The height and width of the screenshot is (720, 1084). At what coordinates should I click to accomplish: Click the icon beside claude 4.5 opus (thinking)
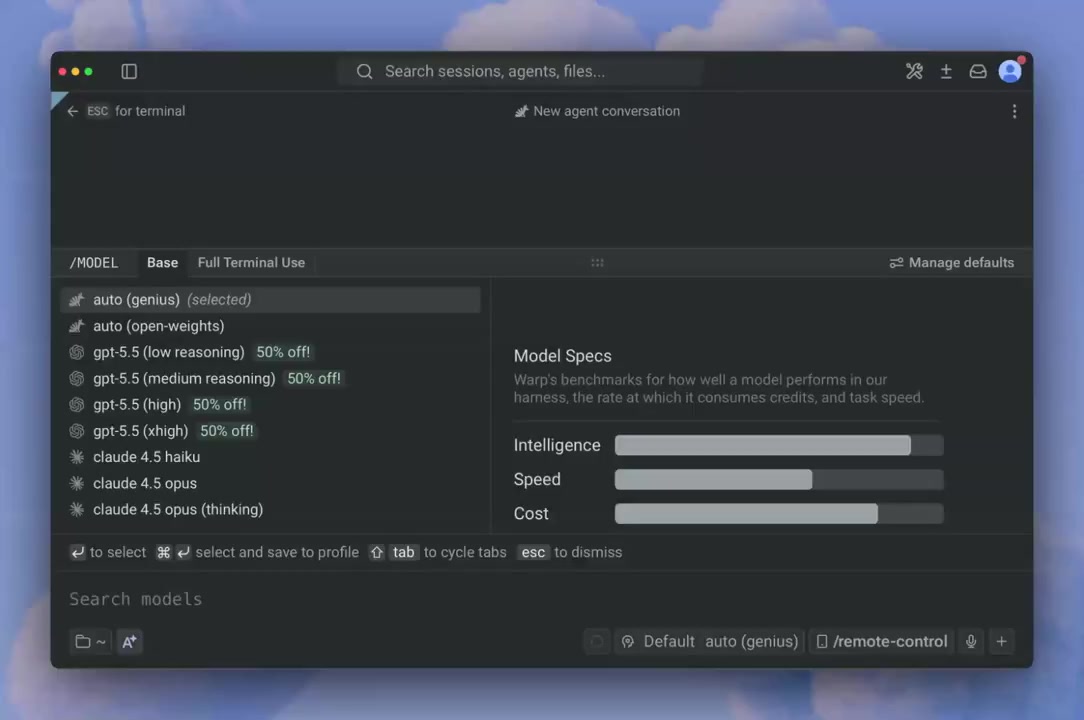[77, 510]
